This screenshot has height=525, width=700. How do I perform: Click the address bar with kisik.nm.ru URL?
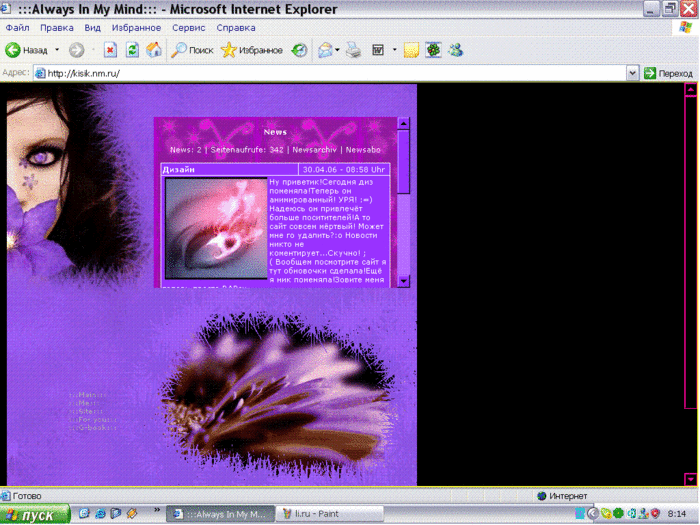pyautogui.click(x=330, y=73)
